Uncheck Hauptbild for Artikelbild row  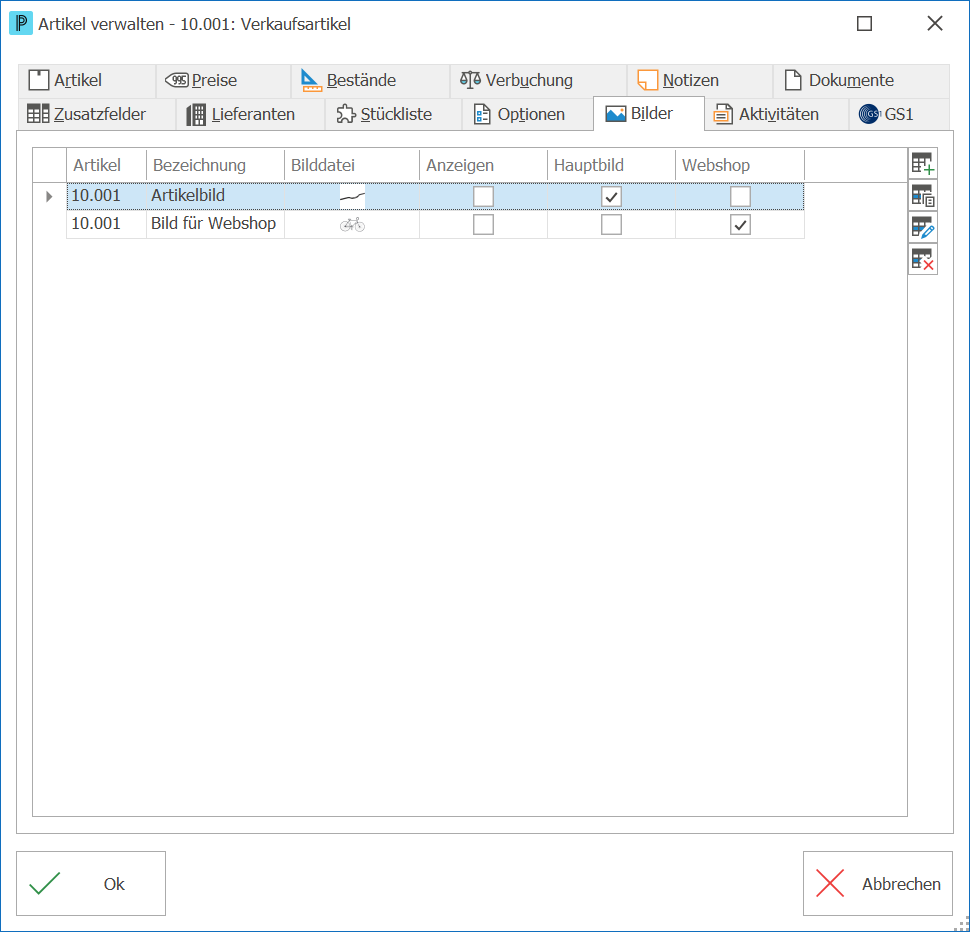click(x=611, y=197)
